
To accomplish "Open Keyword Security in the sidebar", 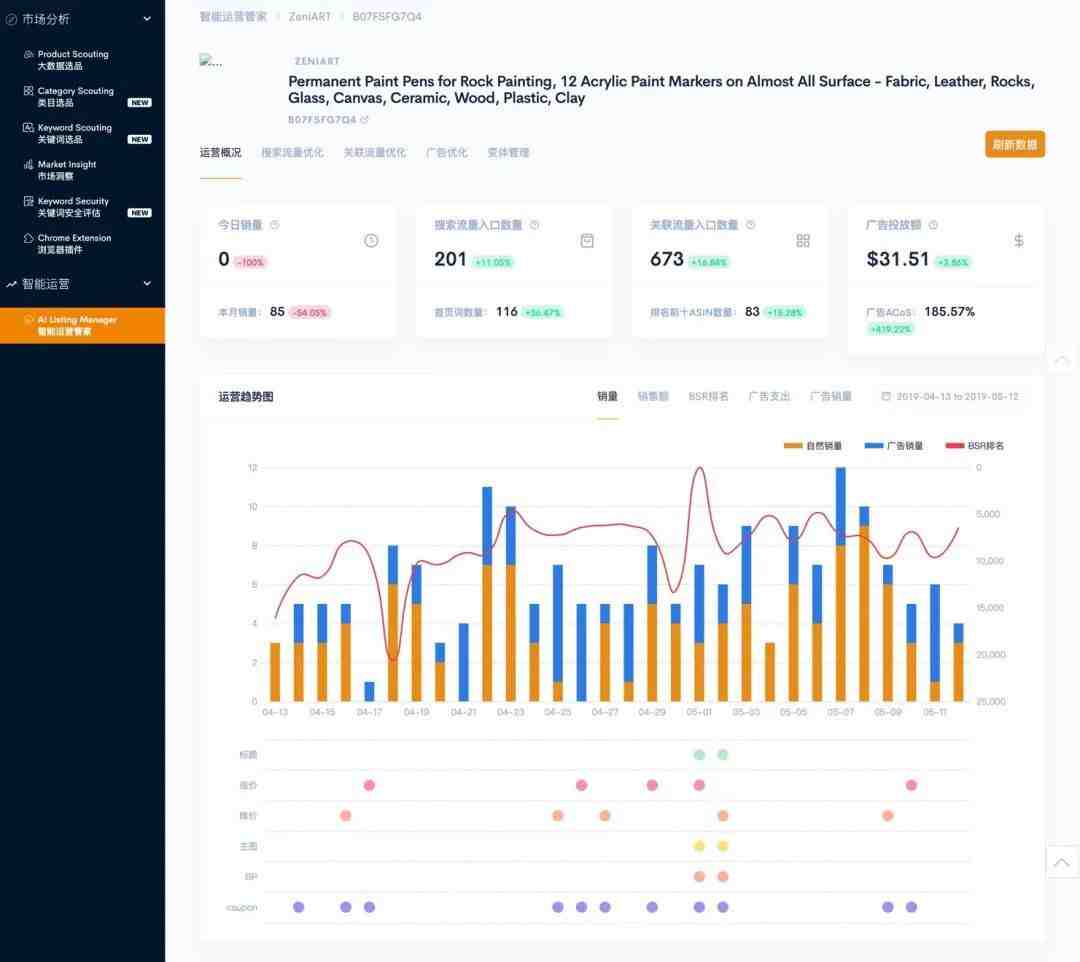I will pos(72,207).
